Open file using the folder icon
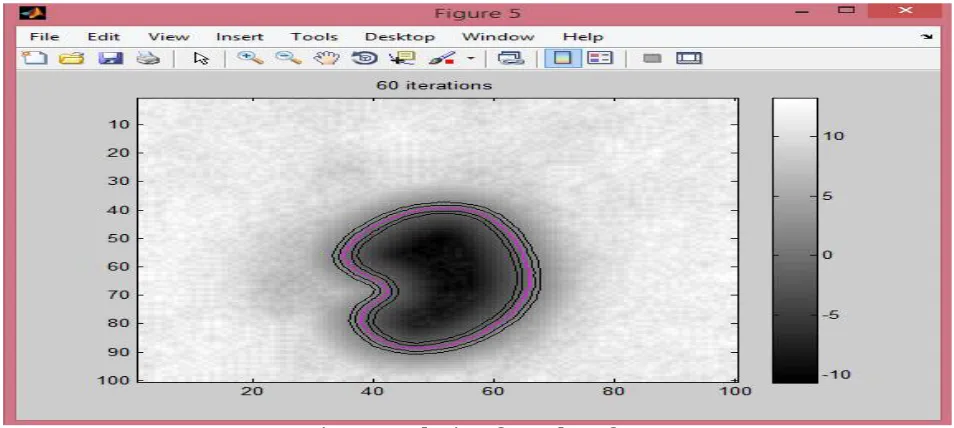The image size is (954, 428). 71,58
